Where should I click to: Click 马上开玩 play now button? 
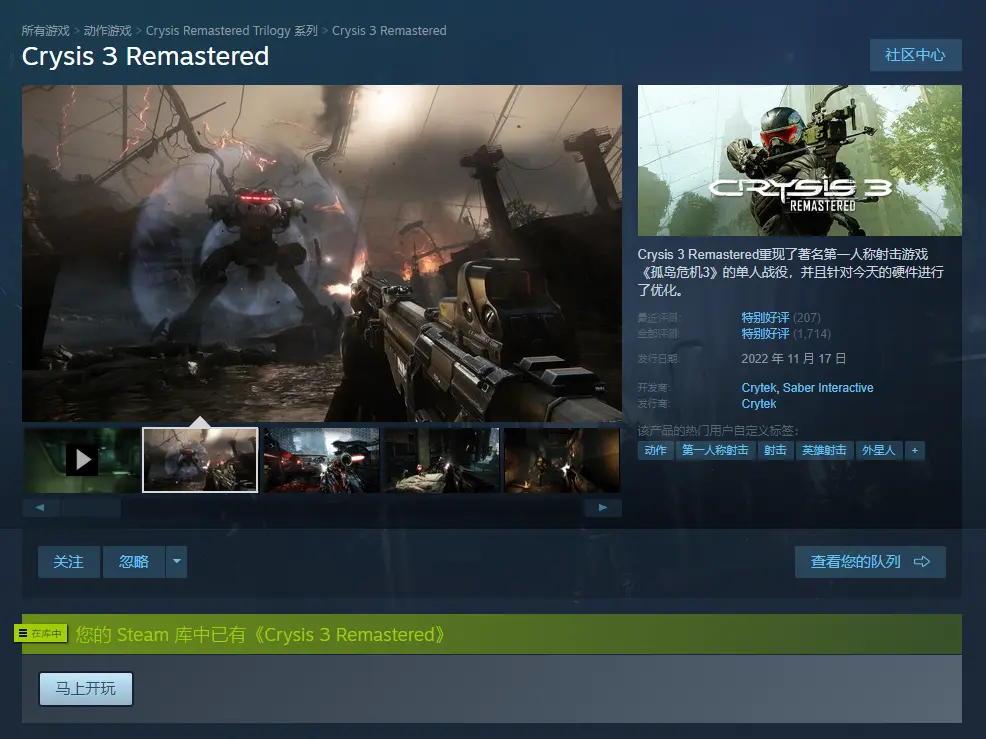(x=86, y=689)
